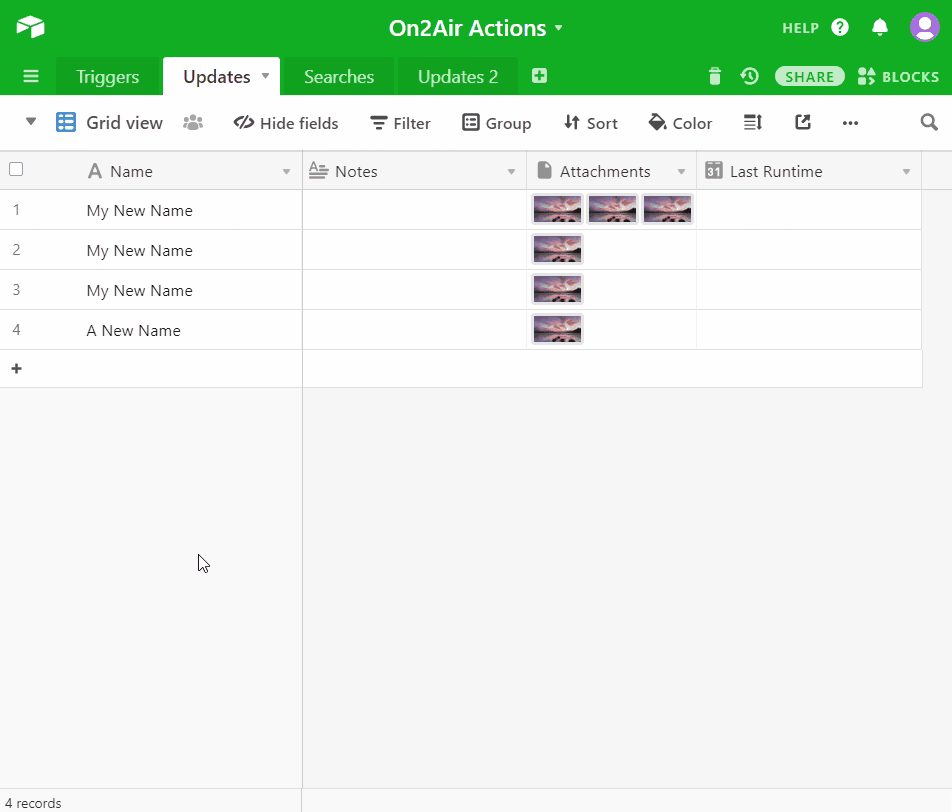This screenshot has height=812, width=952.
Task: Switch to the Triggers tab
Action: coord(107,77)
